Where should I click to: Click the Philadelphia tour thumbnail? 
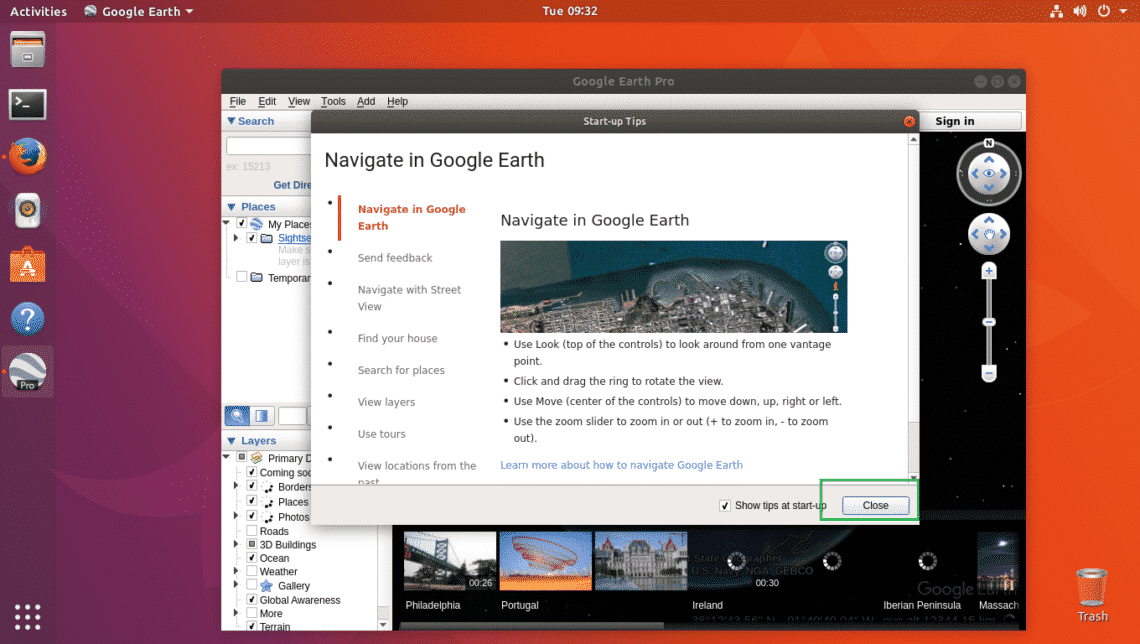point(450,560)
